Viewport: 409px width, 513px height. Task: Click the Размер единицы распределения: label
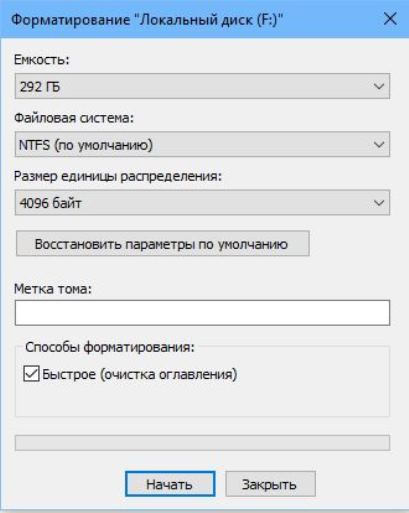118,176
